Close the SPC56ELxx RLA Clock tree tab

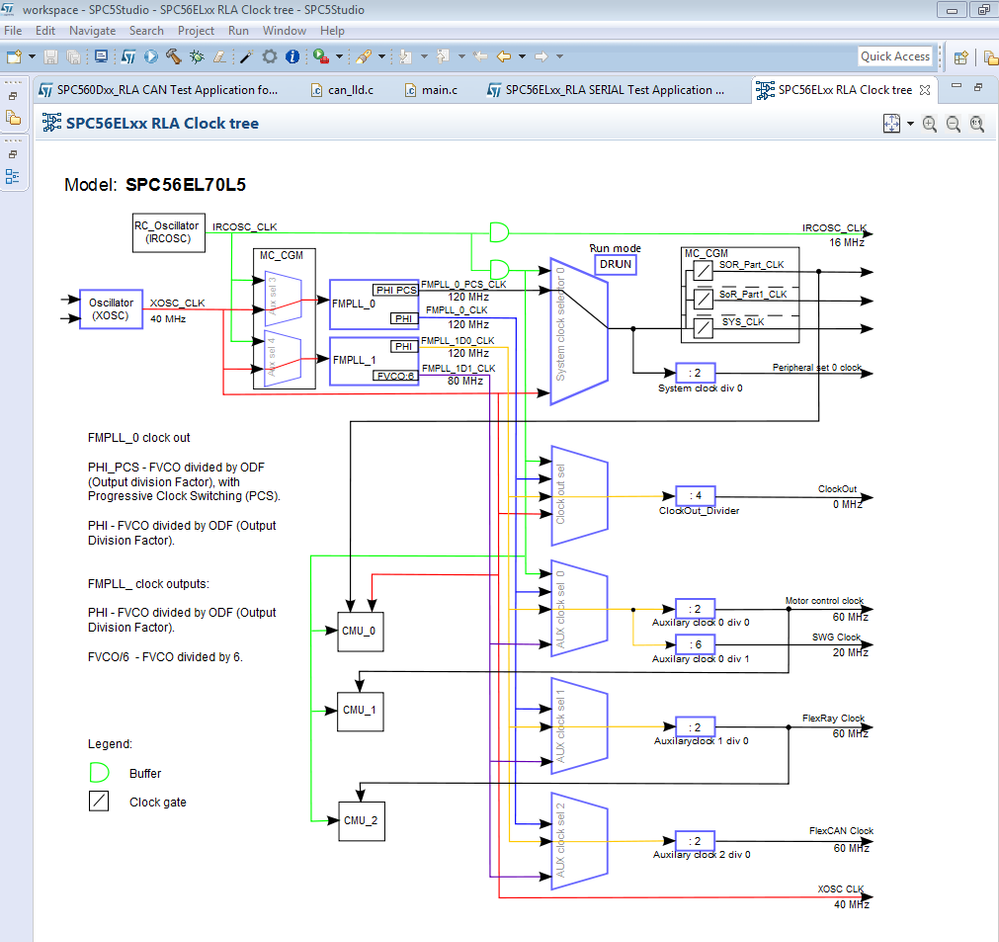click(925, 90)
